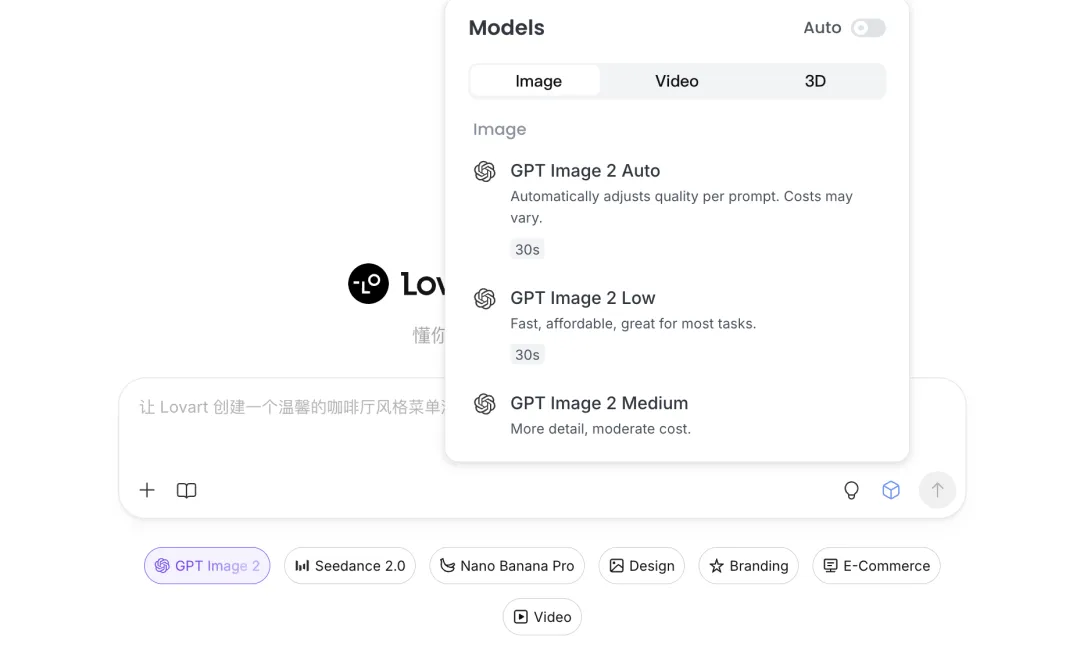Switch to the Video tab
Image resolution: width=1080 pixels, height=651 pixels.
click(677, 81)
